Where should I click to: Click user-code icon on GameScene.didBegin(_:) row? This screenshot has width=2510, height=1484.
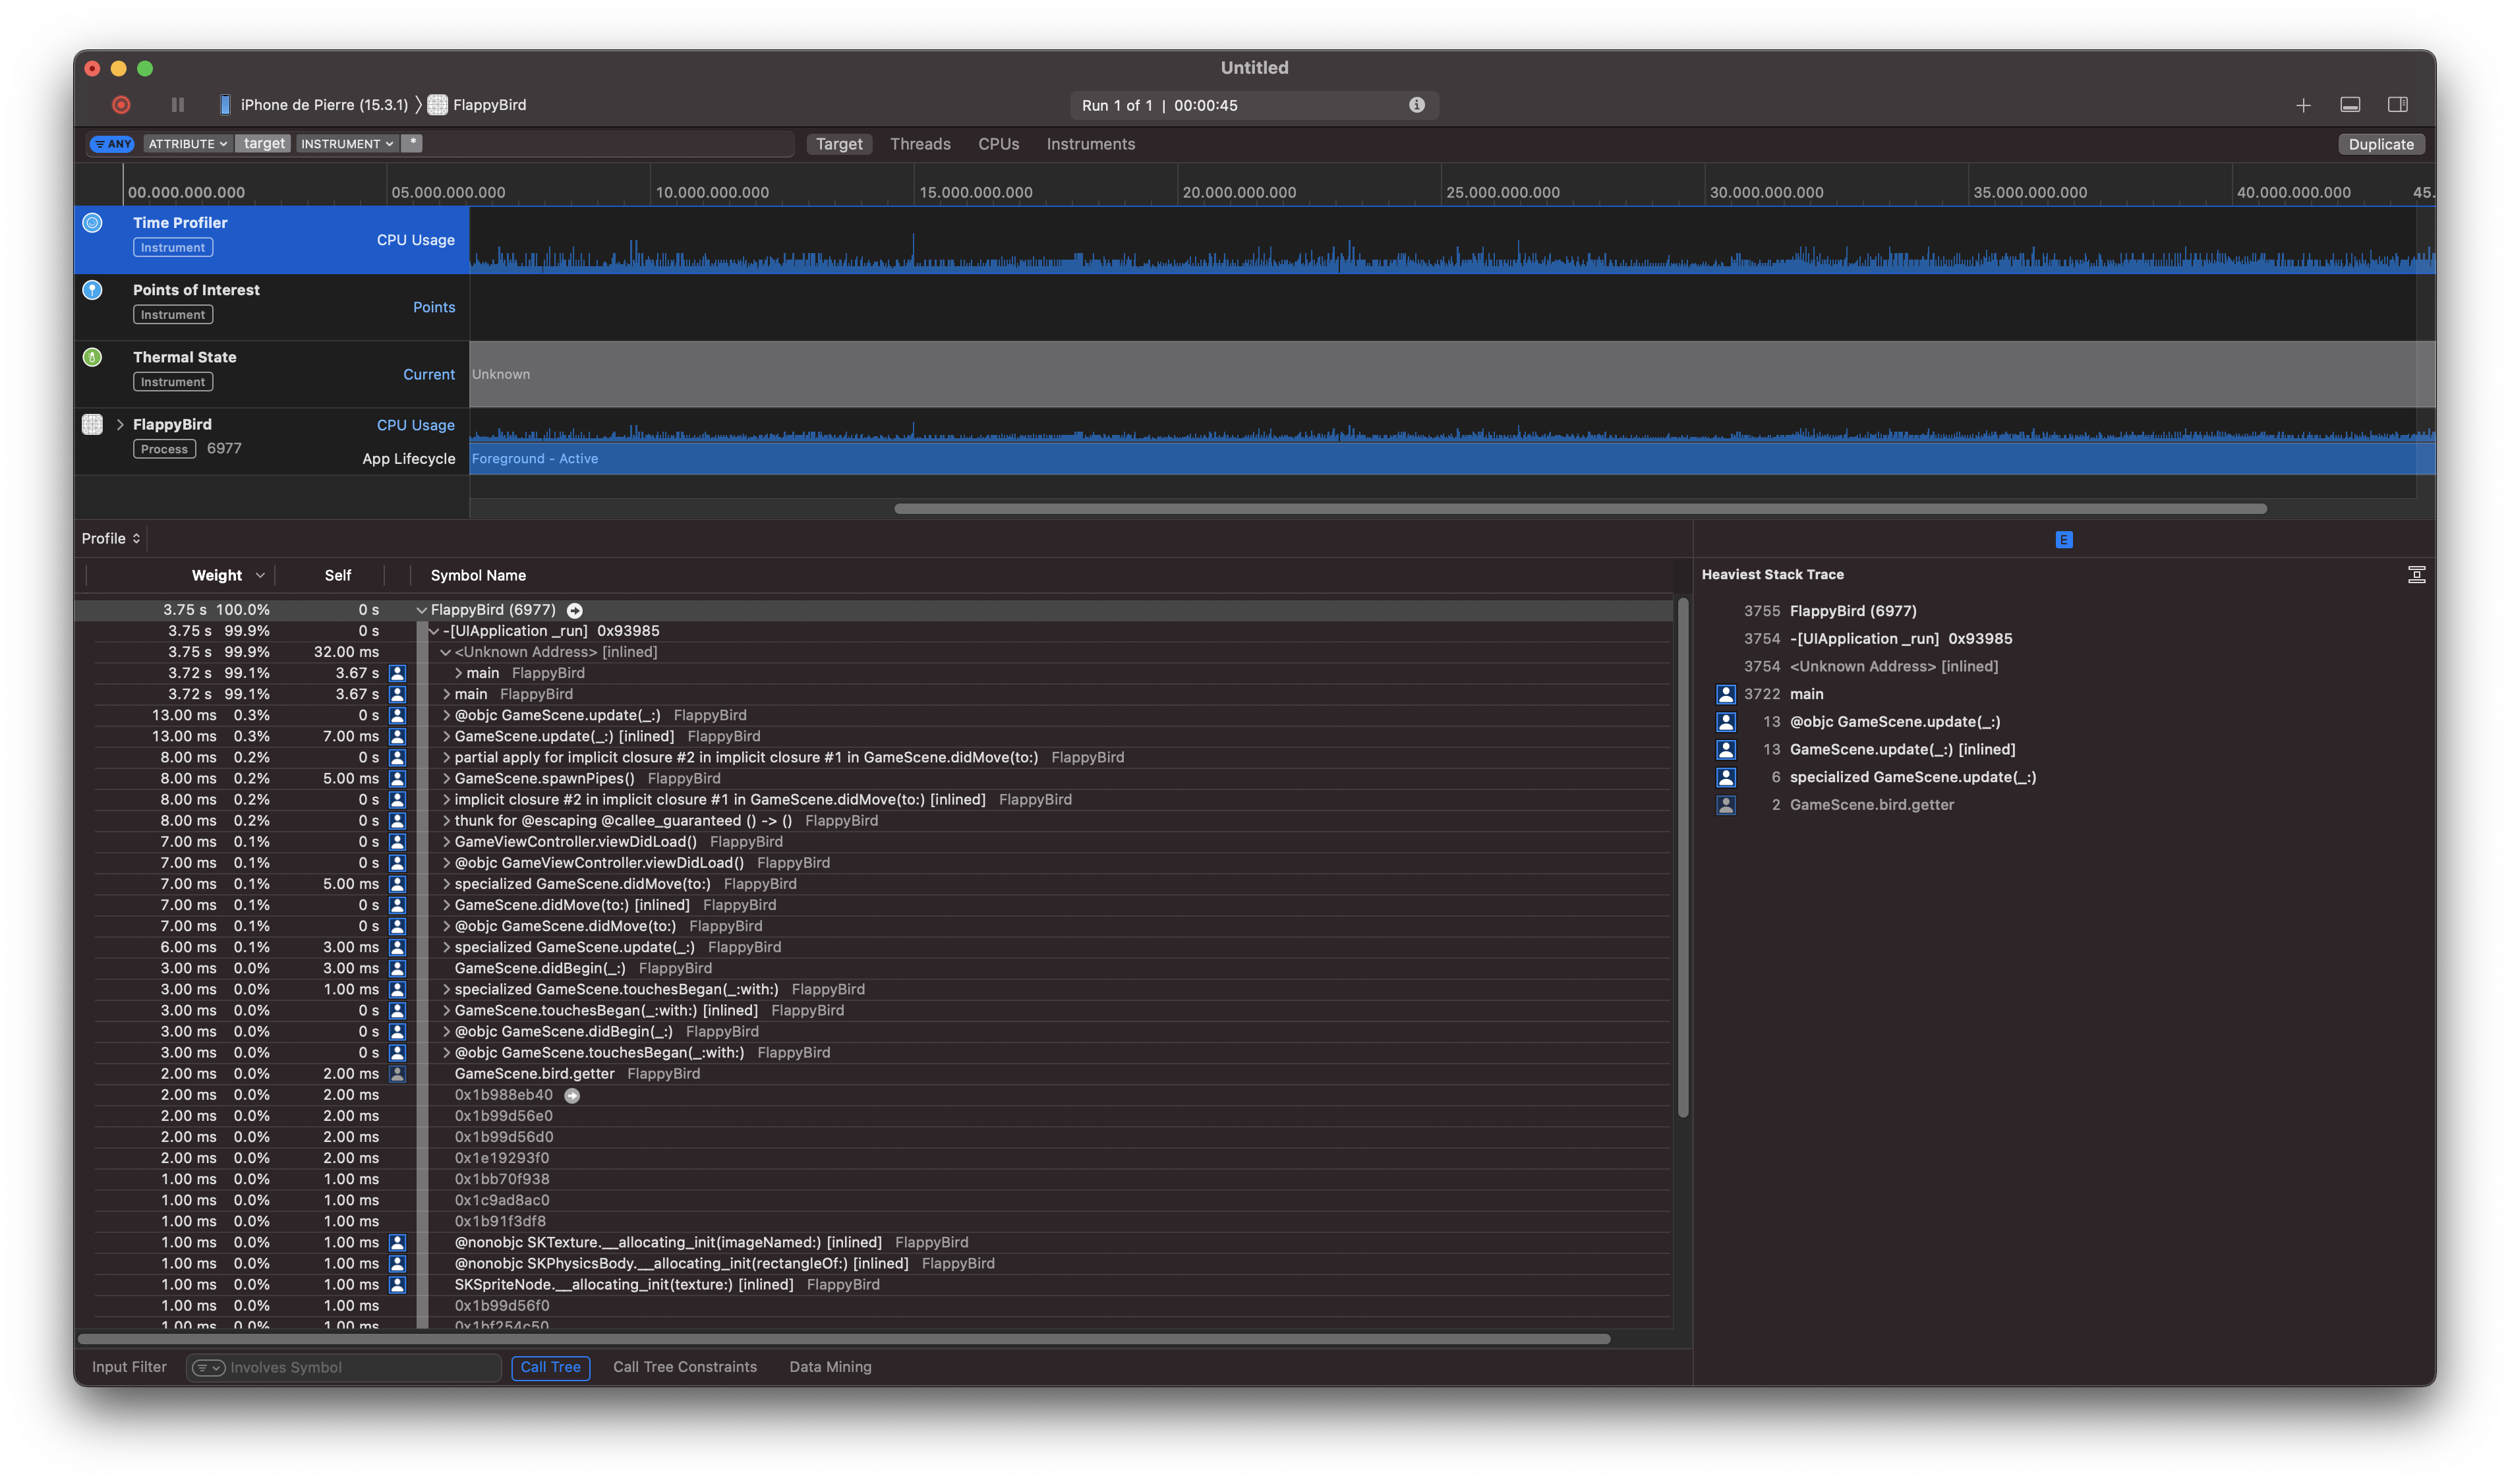click(x=397, y=968)
